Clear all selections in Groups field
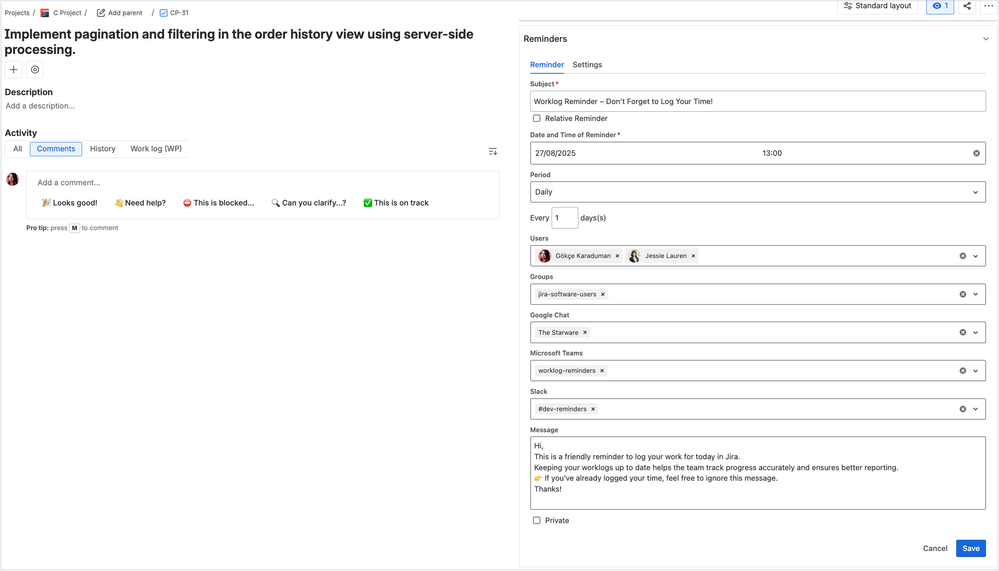The width and height of the screenshot is (999, 571). point(963,294)
